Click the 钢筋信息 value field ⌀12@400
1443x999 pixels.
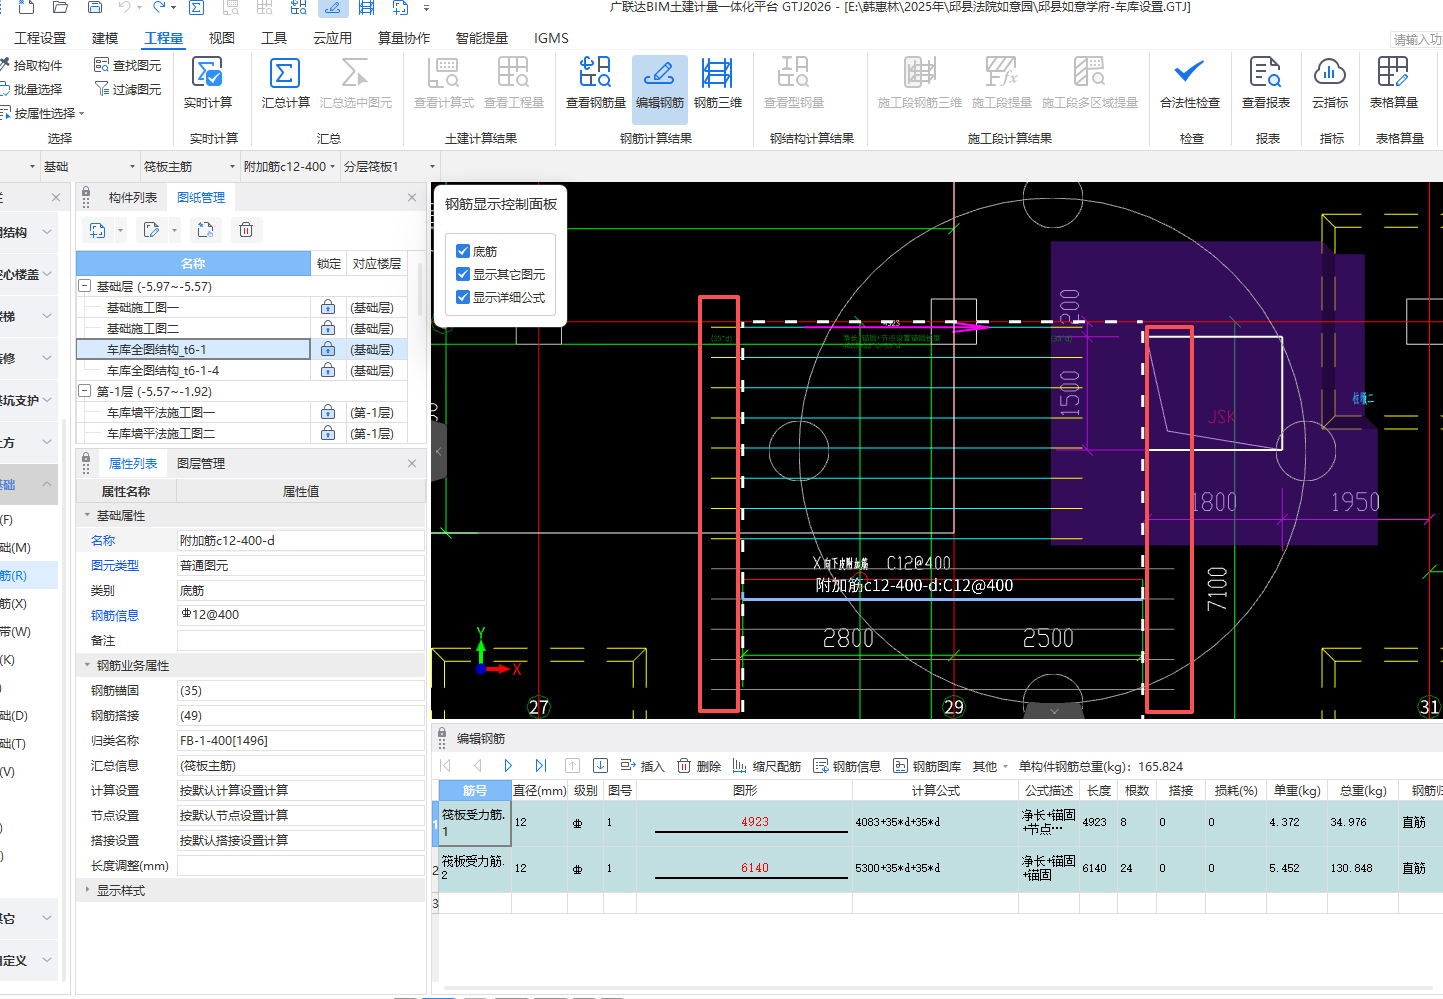click(x=300, y=615)
